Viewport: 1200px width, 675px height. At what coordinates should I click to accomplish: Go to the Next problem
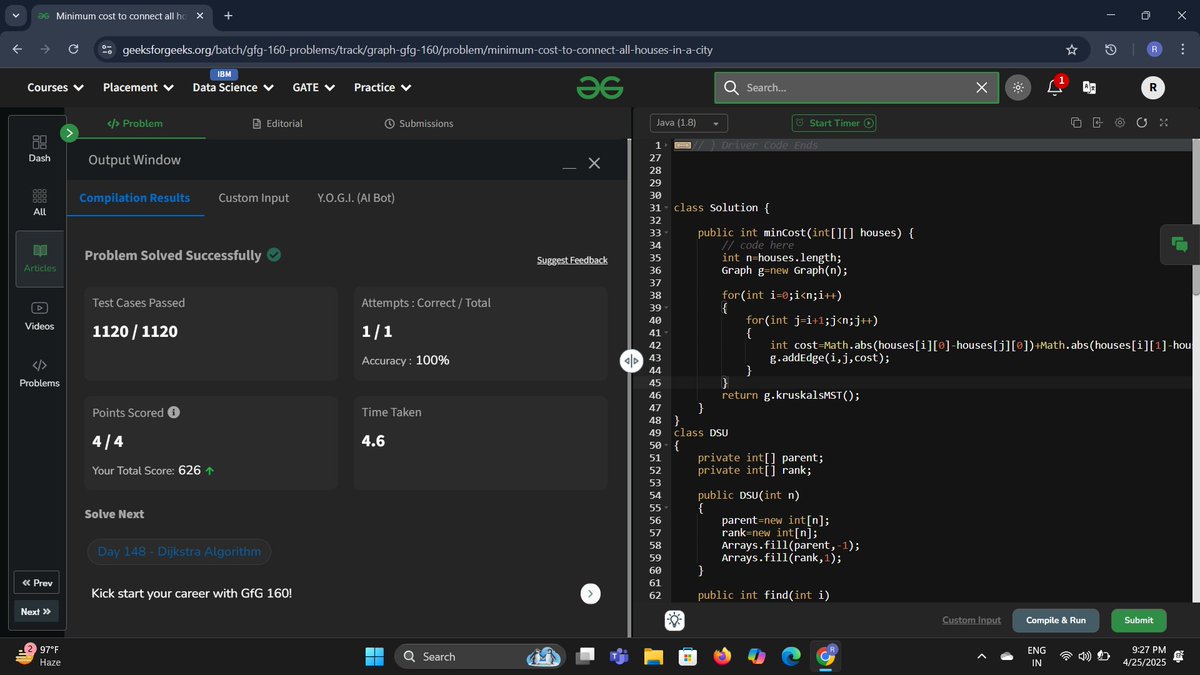click(36, 611)
